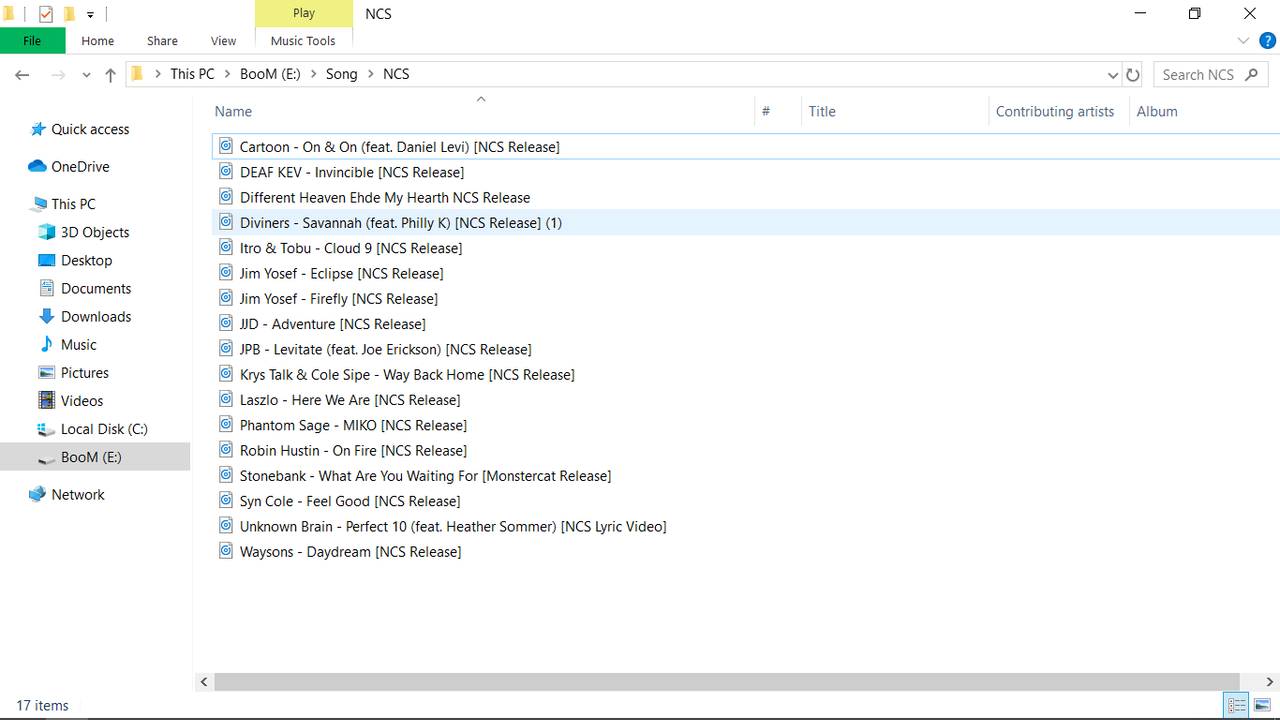Expand the chevron after This PC breadcrumb
The height and width of the screenshot is (720, 1280).
coord(228,74)
